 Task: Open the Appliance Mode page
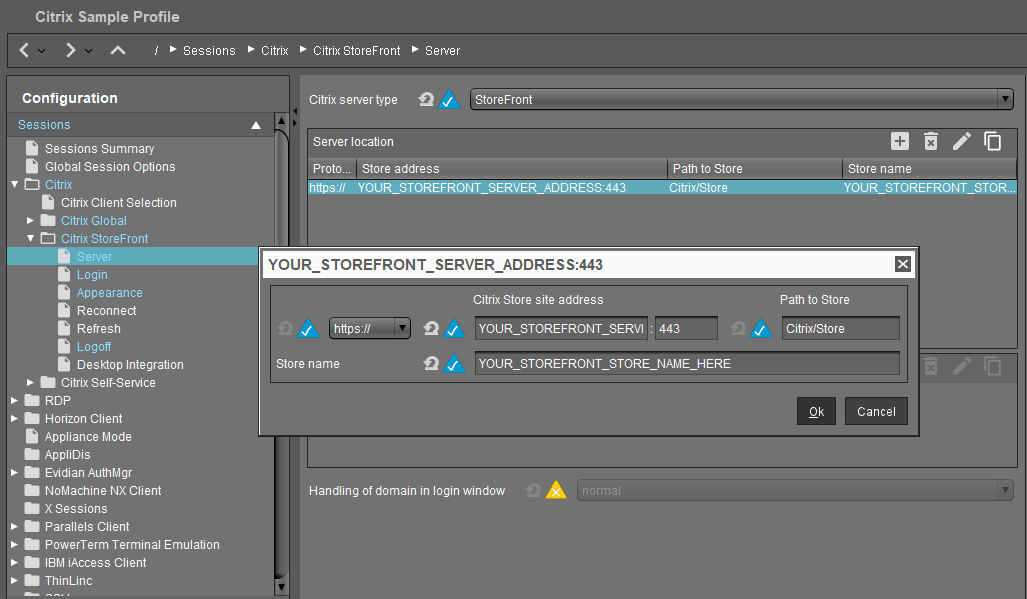(88, 437)
